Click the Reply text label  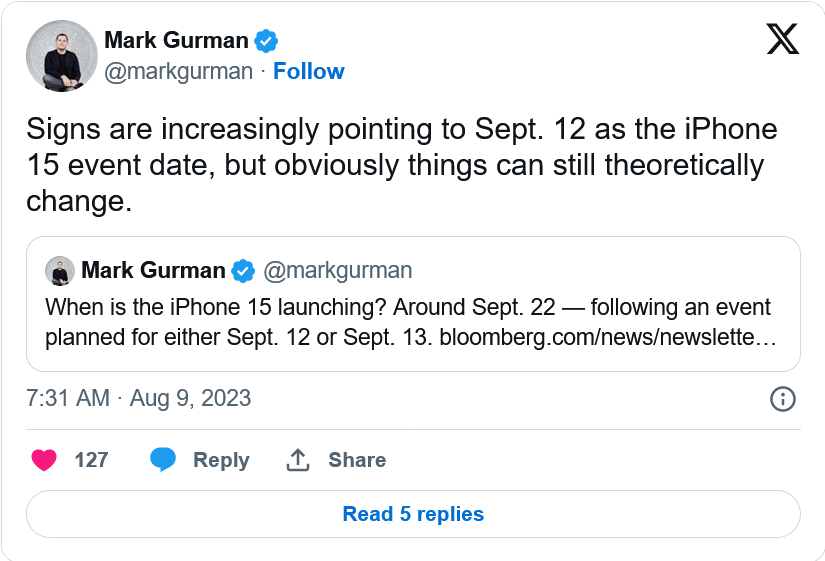click(x=221, y=460)
